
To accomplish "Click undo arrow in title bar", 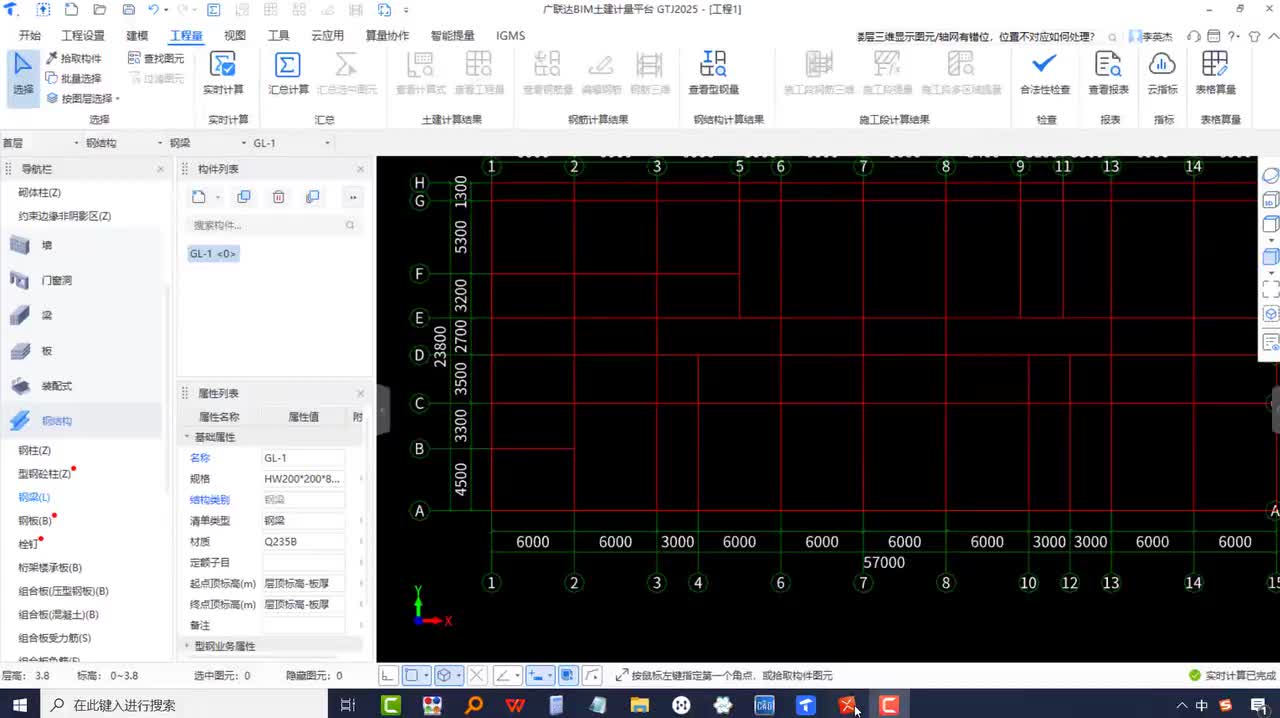I will pos(153,9).
